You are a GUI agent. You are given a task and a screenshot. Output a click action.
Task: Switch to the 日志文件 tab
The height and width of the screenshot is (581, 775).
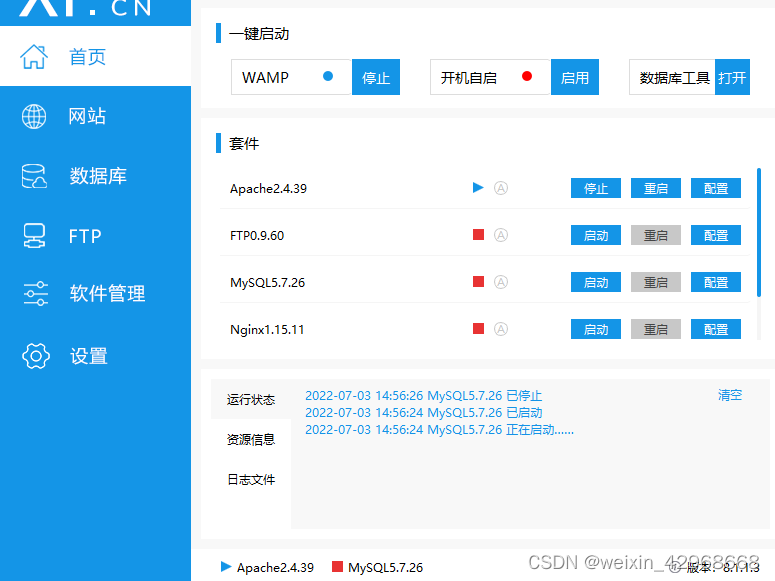(251, 479)
